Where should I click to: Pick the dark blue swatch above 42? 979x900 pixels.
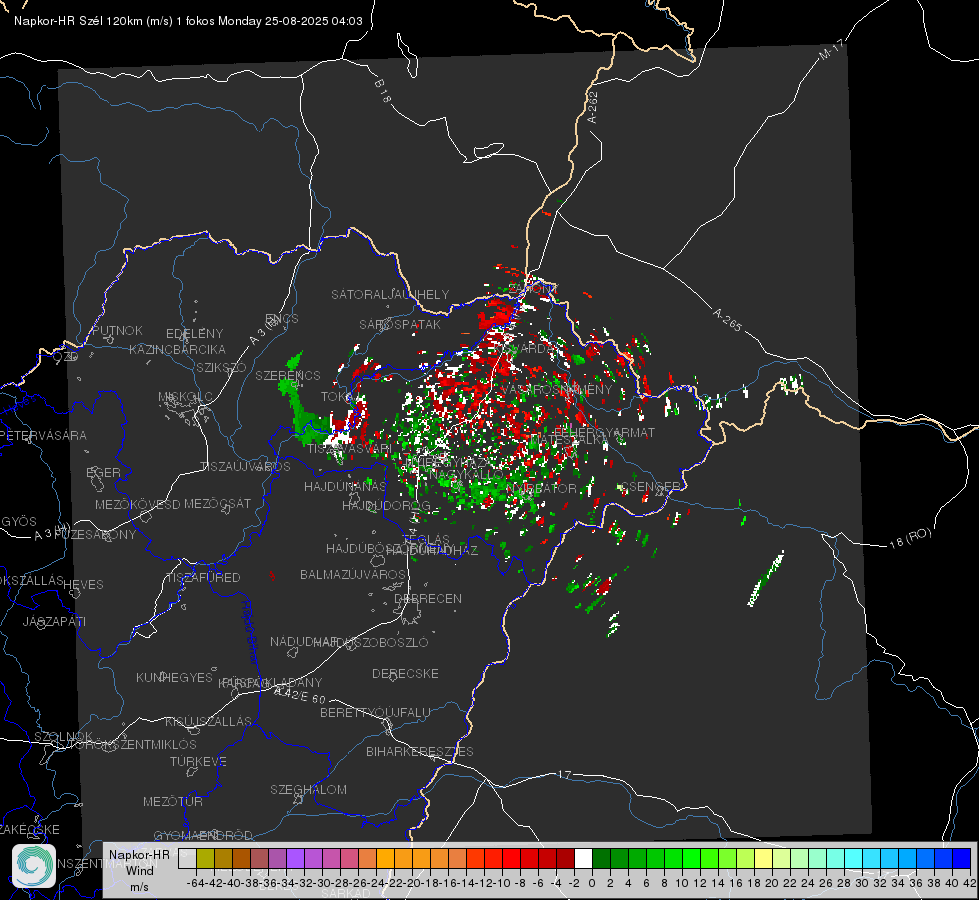point(962,859)
